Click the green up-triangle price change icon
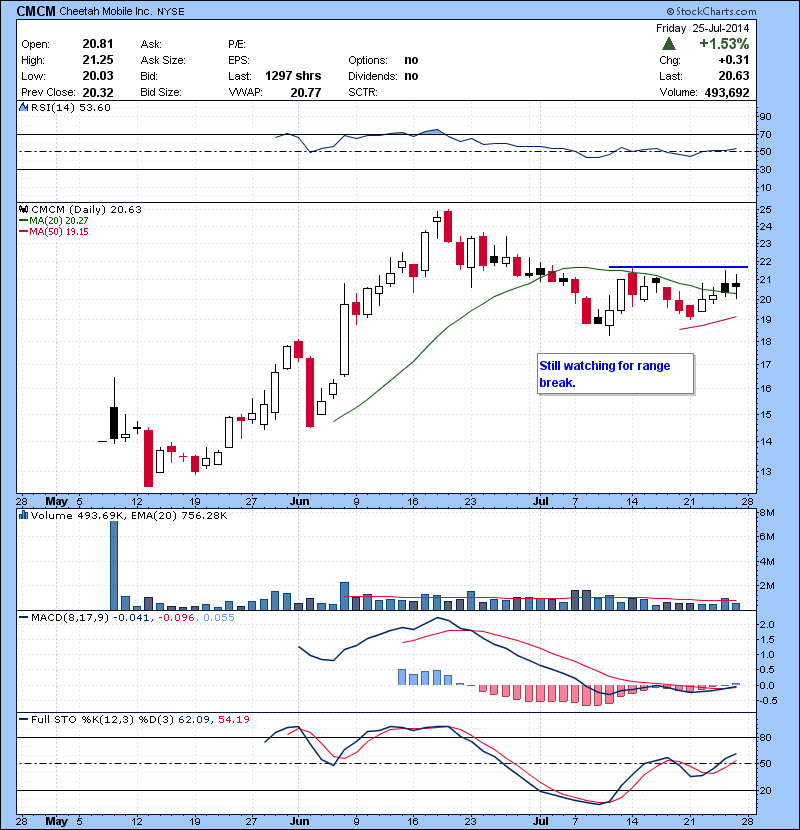This screenshot has width=800, height=830. click(669, 43)
